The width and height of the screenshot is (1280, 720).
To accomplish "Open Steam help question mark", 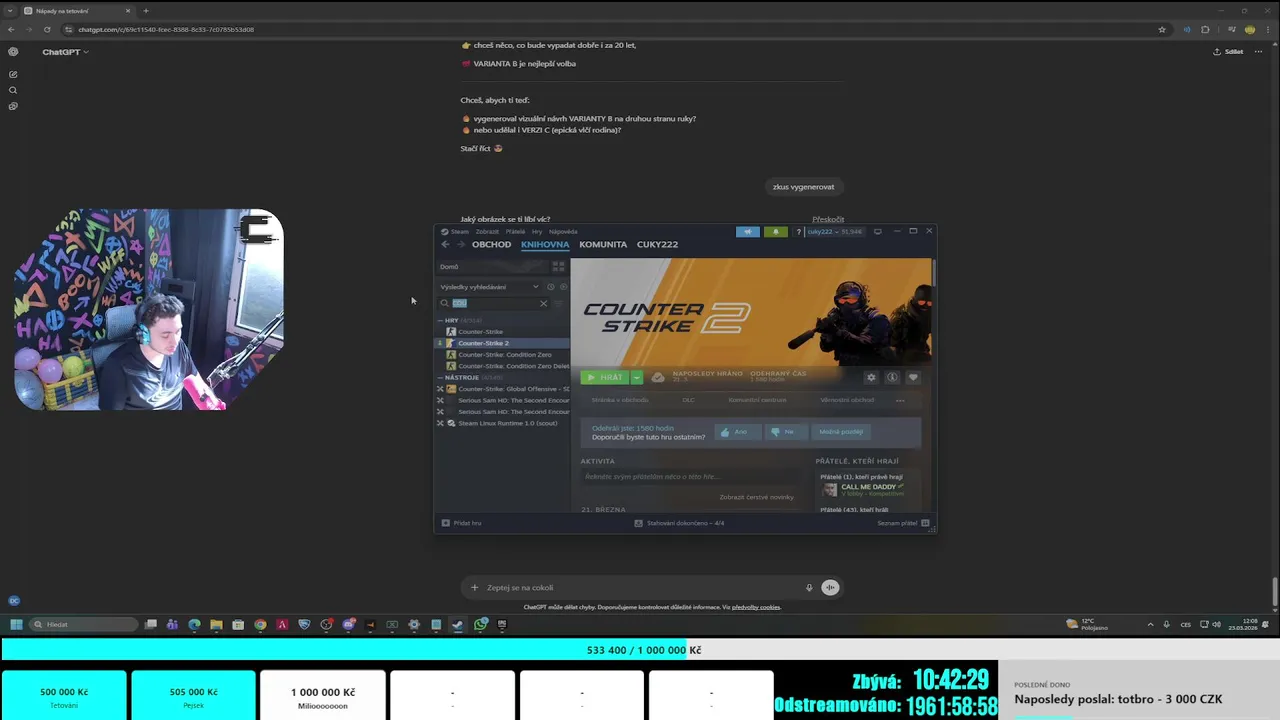I will 798,231.
